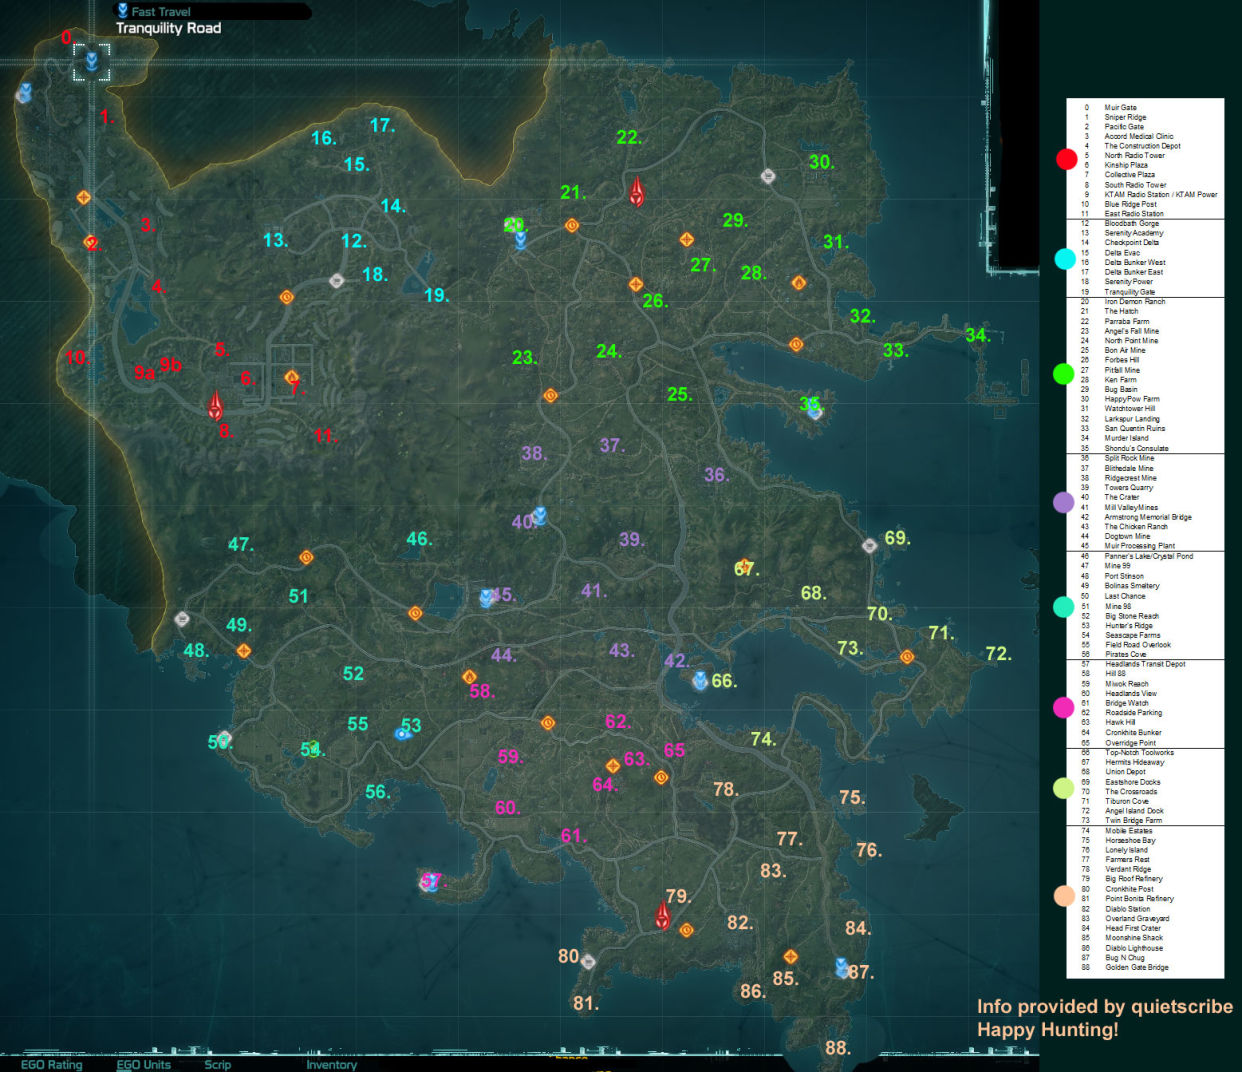This screenshot has width=1242, height=1072.
Task: Click the cyan legend circle
Action: click(1065, 259)
